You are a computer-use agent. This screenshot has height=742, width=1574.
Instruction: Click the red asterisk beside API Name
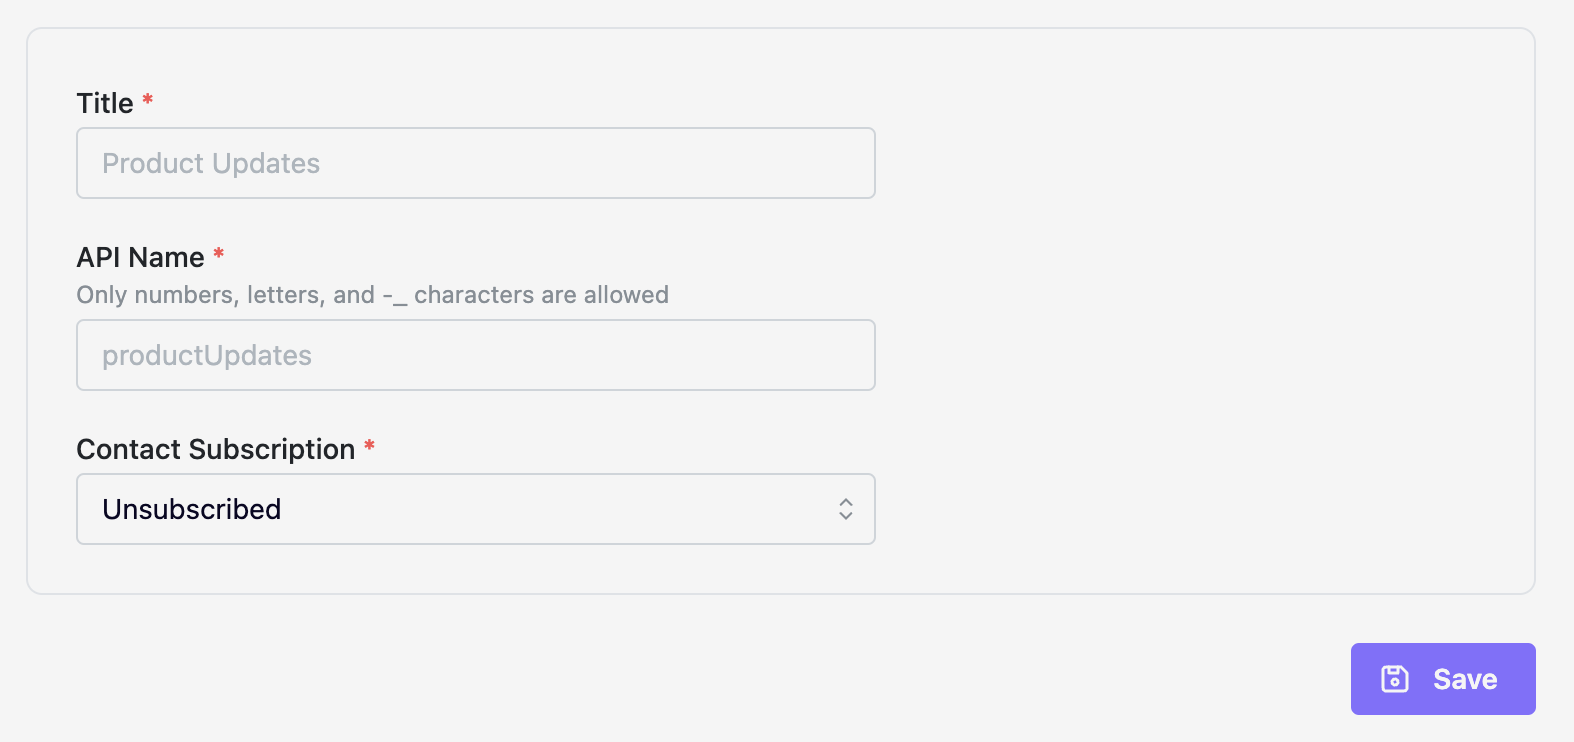coord(218,254)
